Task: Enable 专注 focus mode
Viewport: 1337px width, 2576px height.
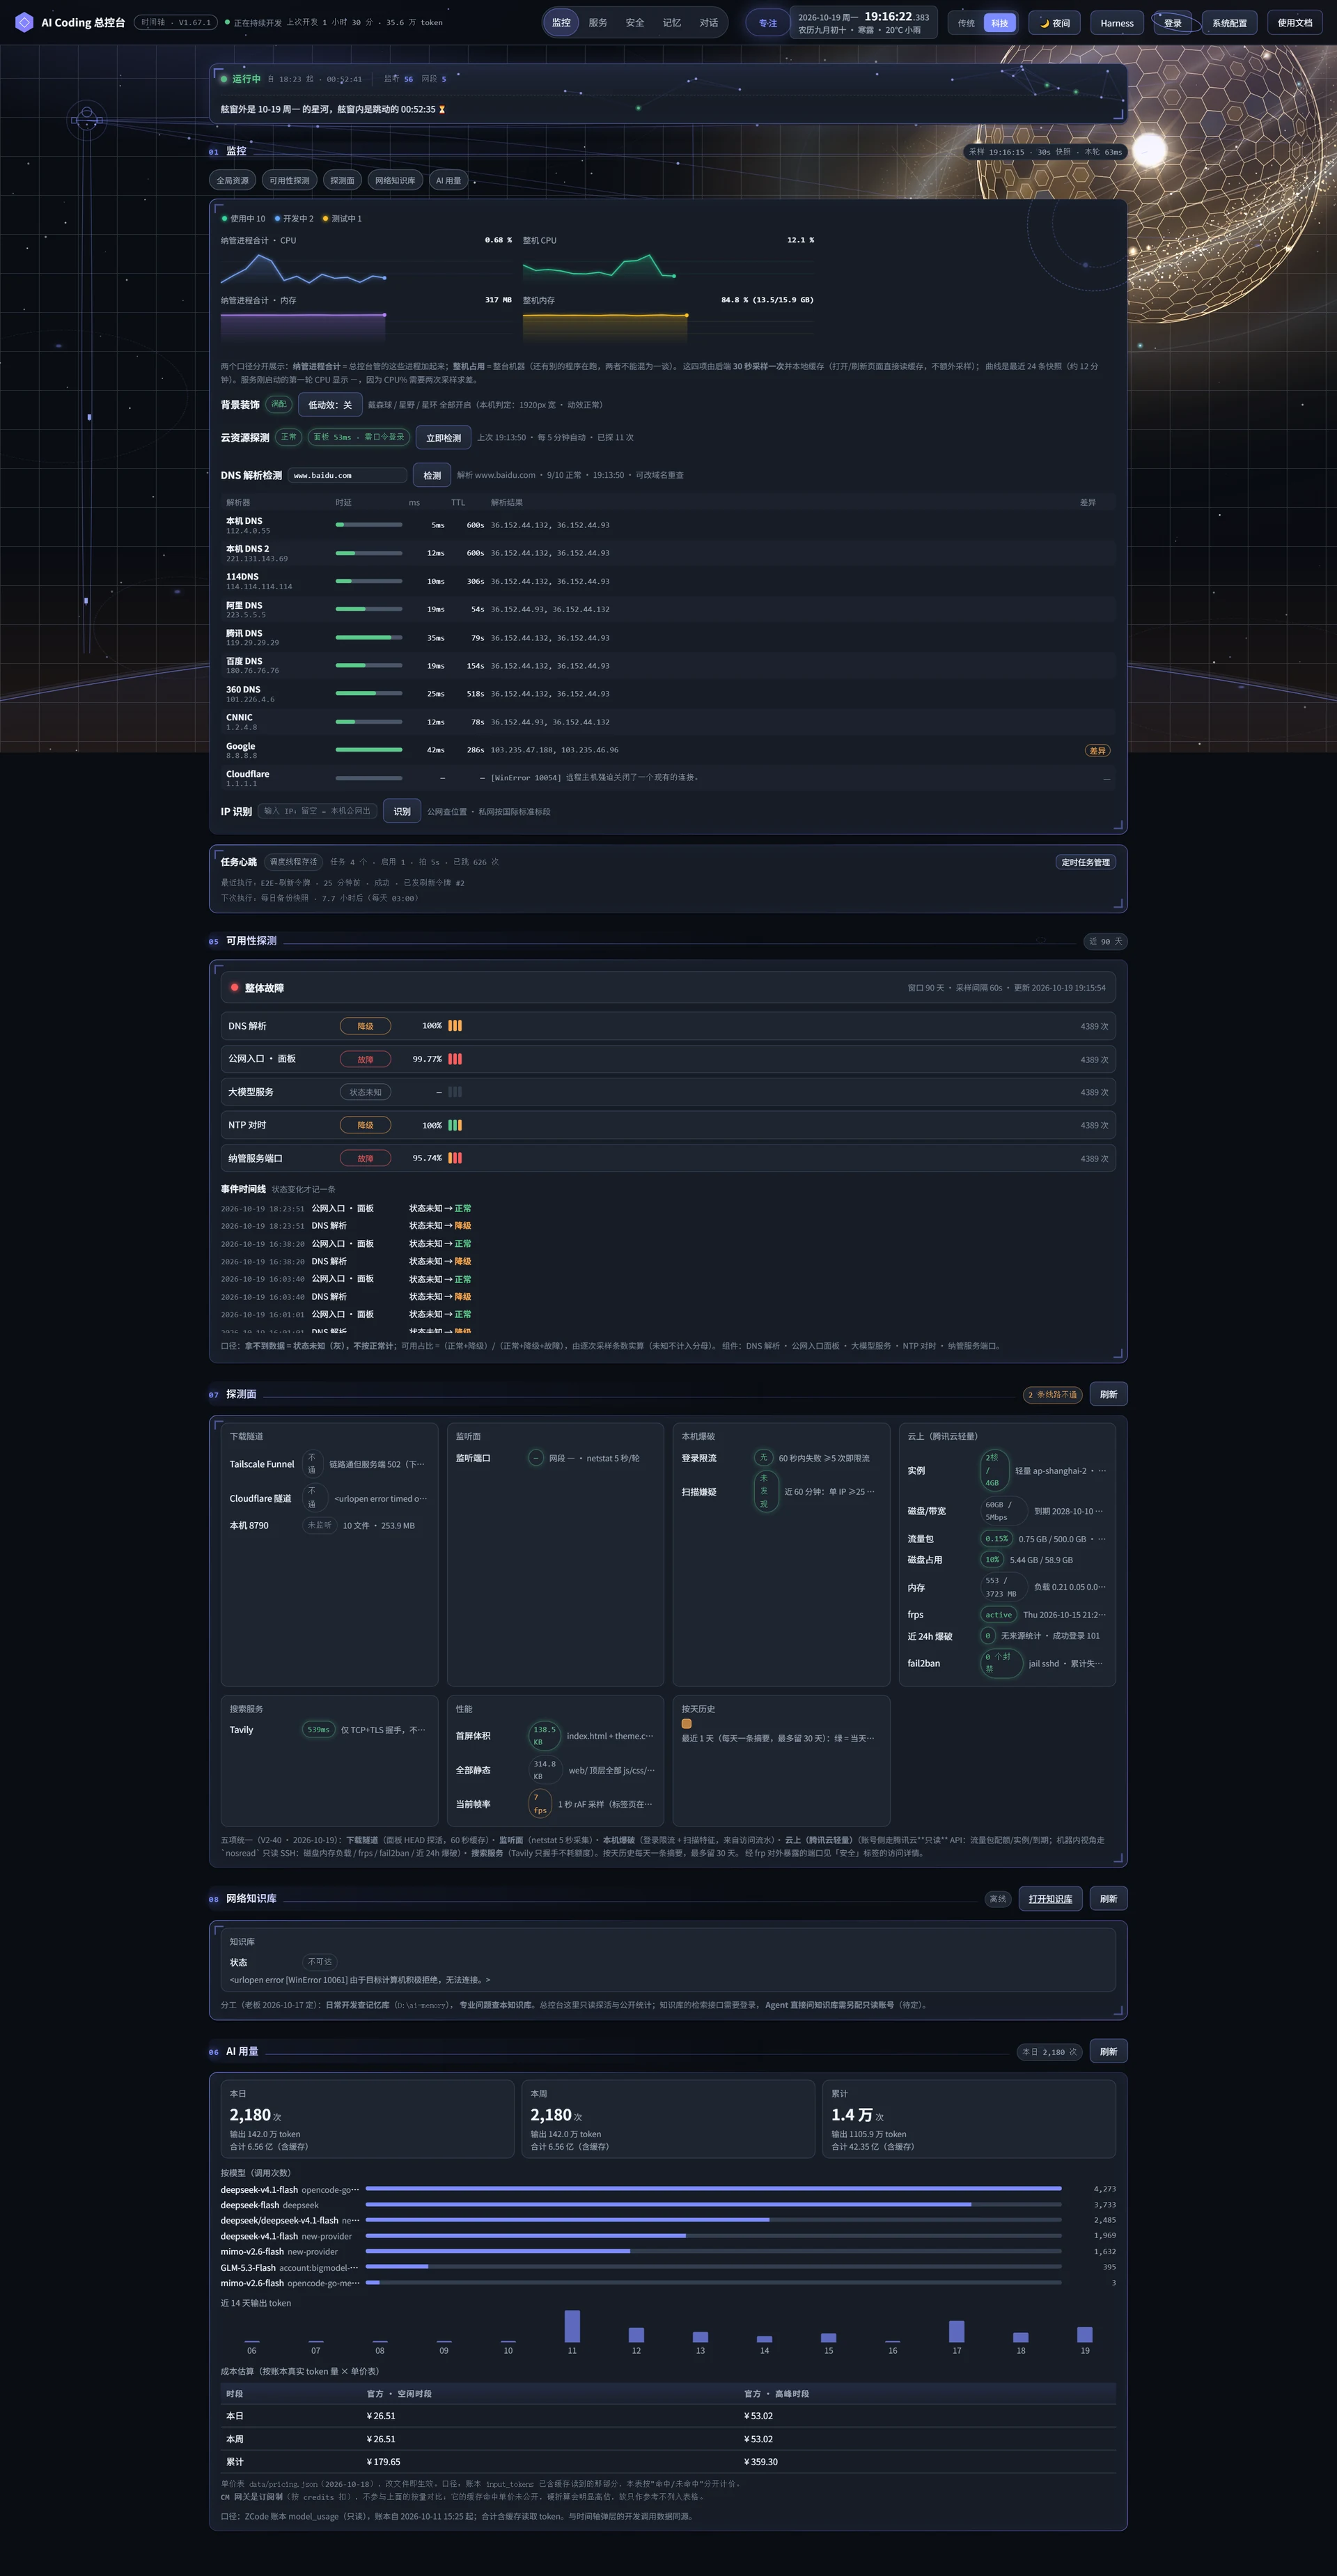Action: coord(767,23)
